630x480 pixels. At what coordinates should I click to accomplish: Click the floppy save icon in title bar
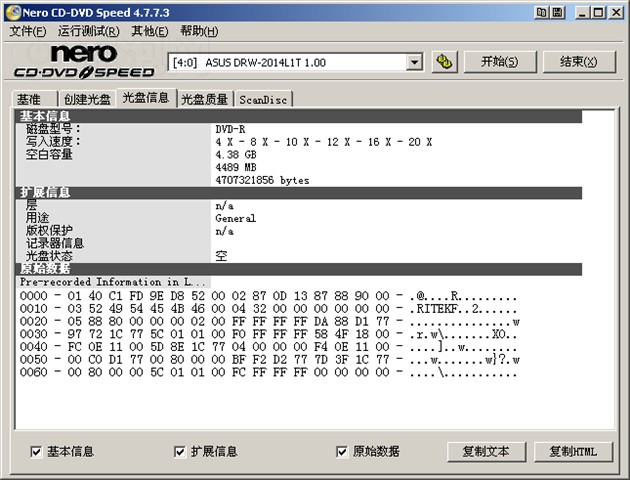[x=558, y=12]
